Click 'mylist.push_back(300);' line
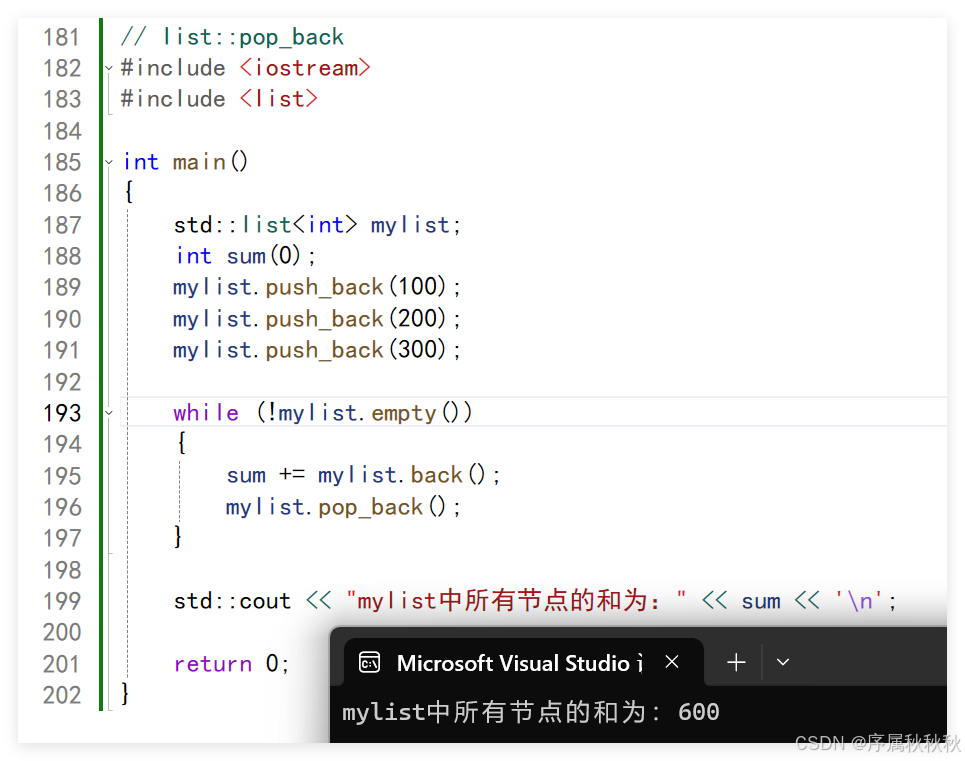 click(316, 350)
